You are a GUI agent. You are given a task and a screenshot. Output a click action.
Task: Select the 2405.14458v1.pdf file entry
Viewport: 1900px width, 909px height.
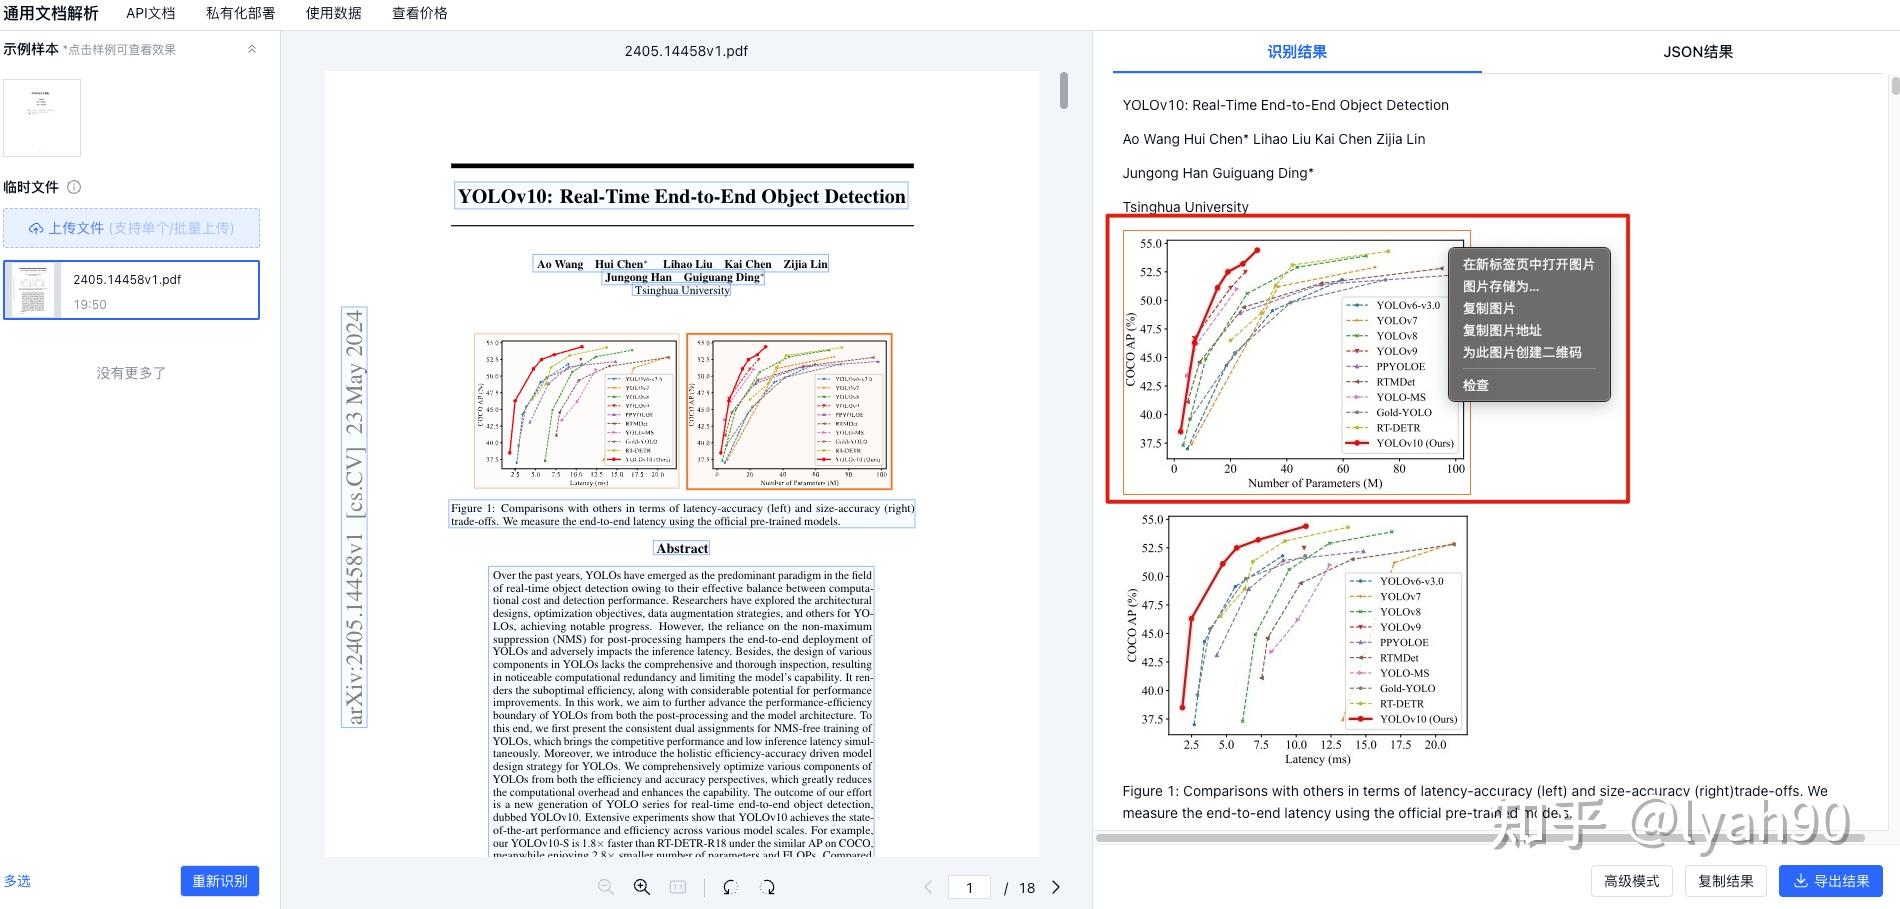tap(132, 290)
